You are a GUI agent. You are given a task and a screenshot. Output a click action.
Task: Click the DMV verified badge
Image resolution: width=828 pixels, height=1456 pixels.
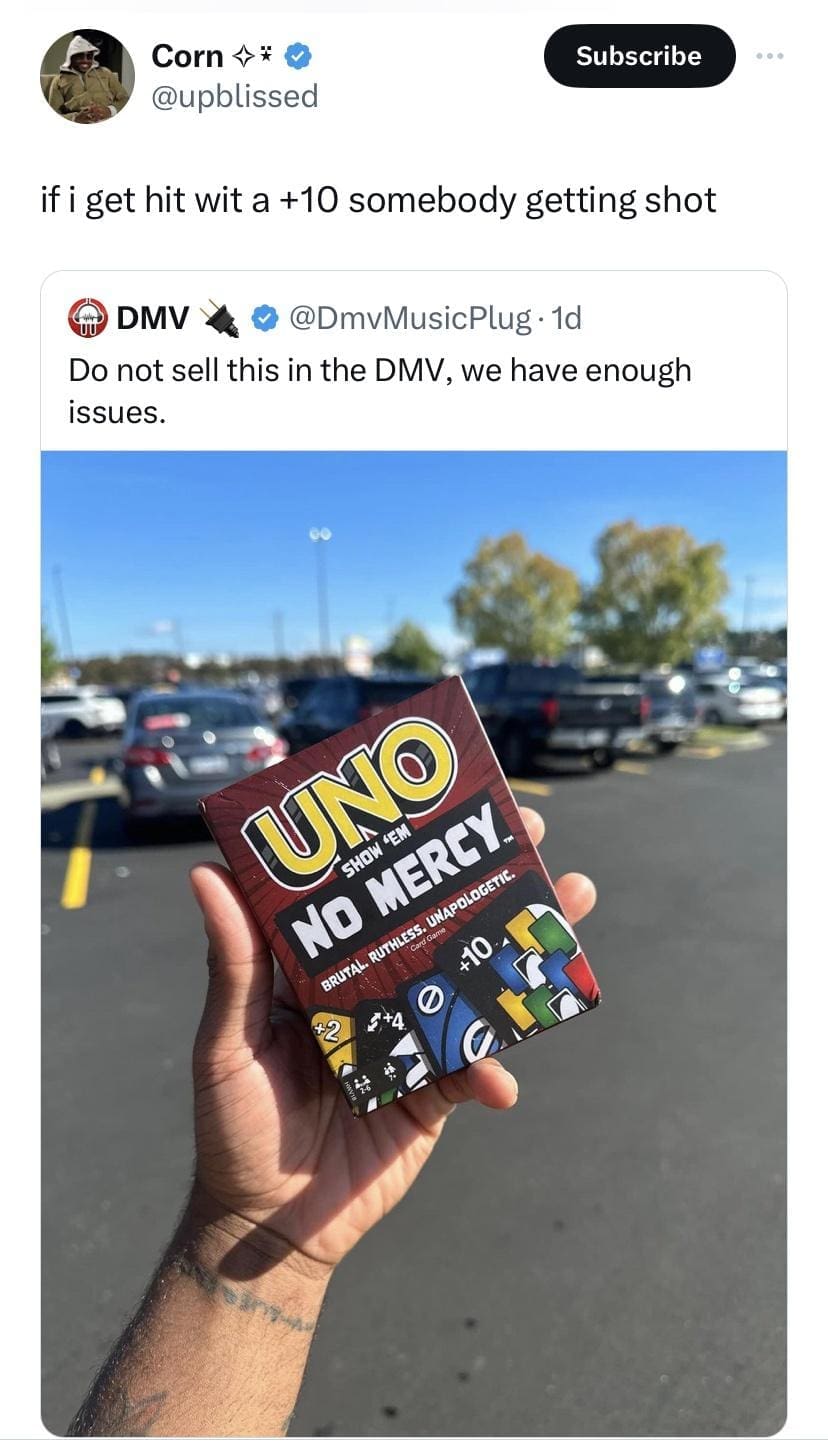[263, 319]
